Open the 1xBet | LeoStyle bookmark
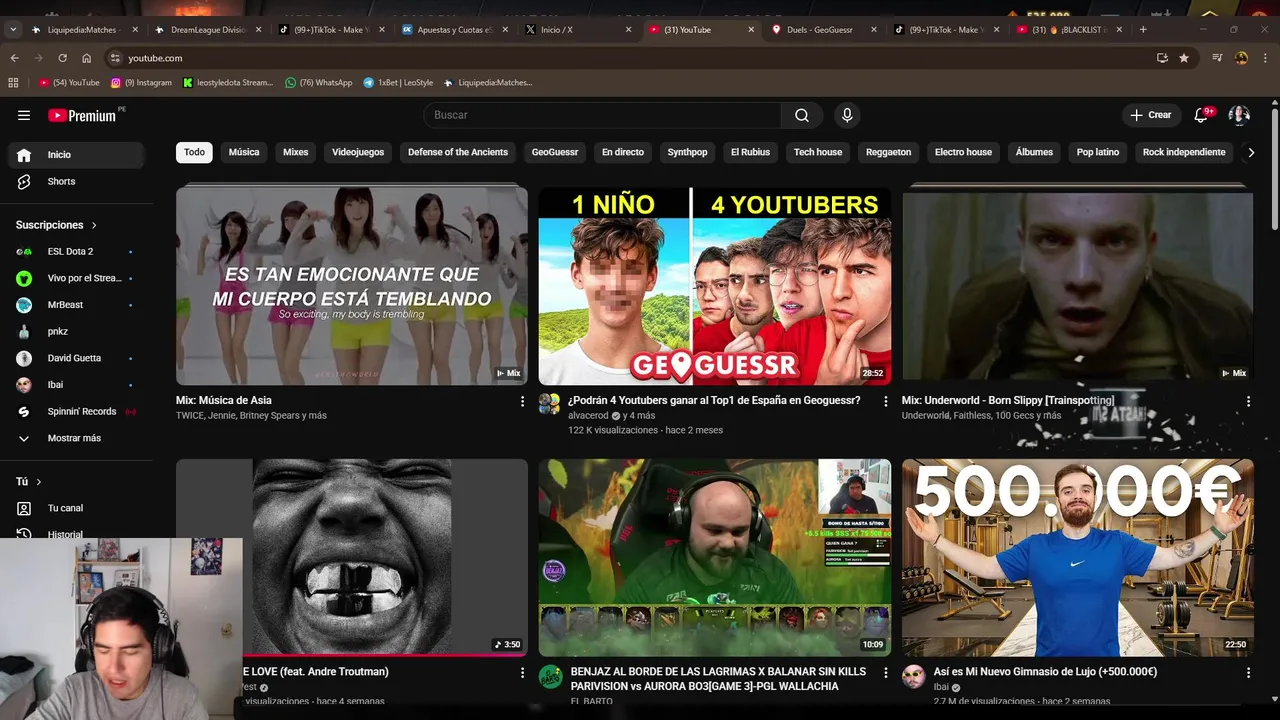Viewport: 1280px width, 720px height. [398, 83]
